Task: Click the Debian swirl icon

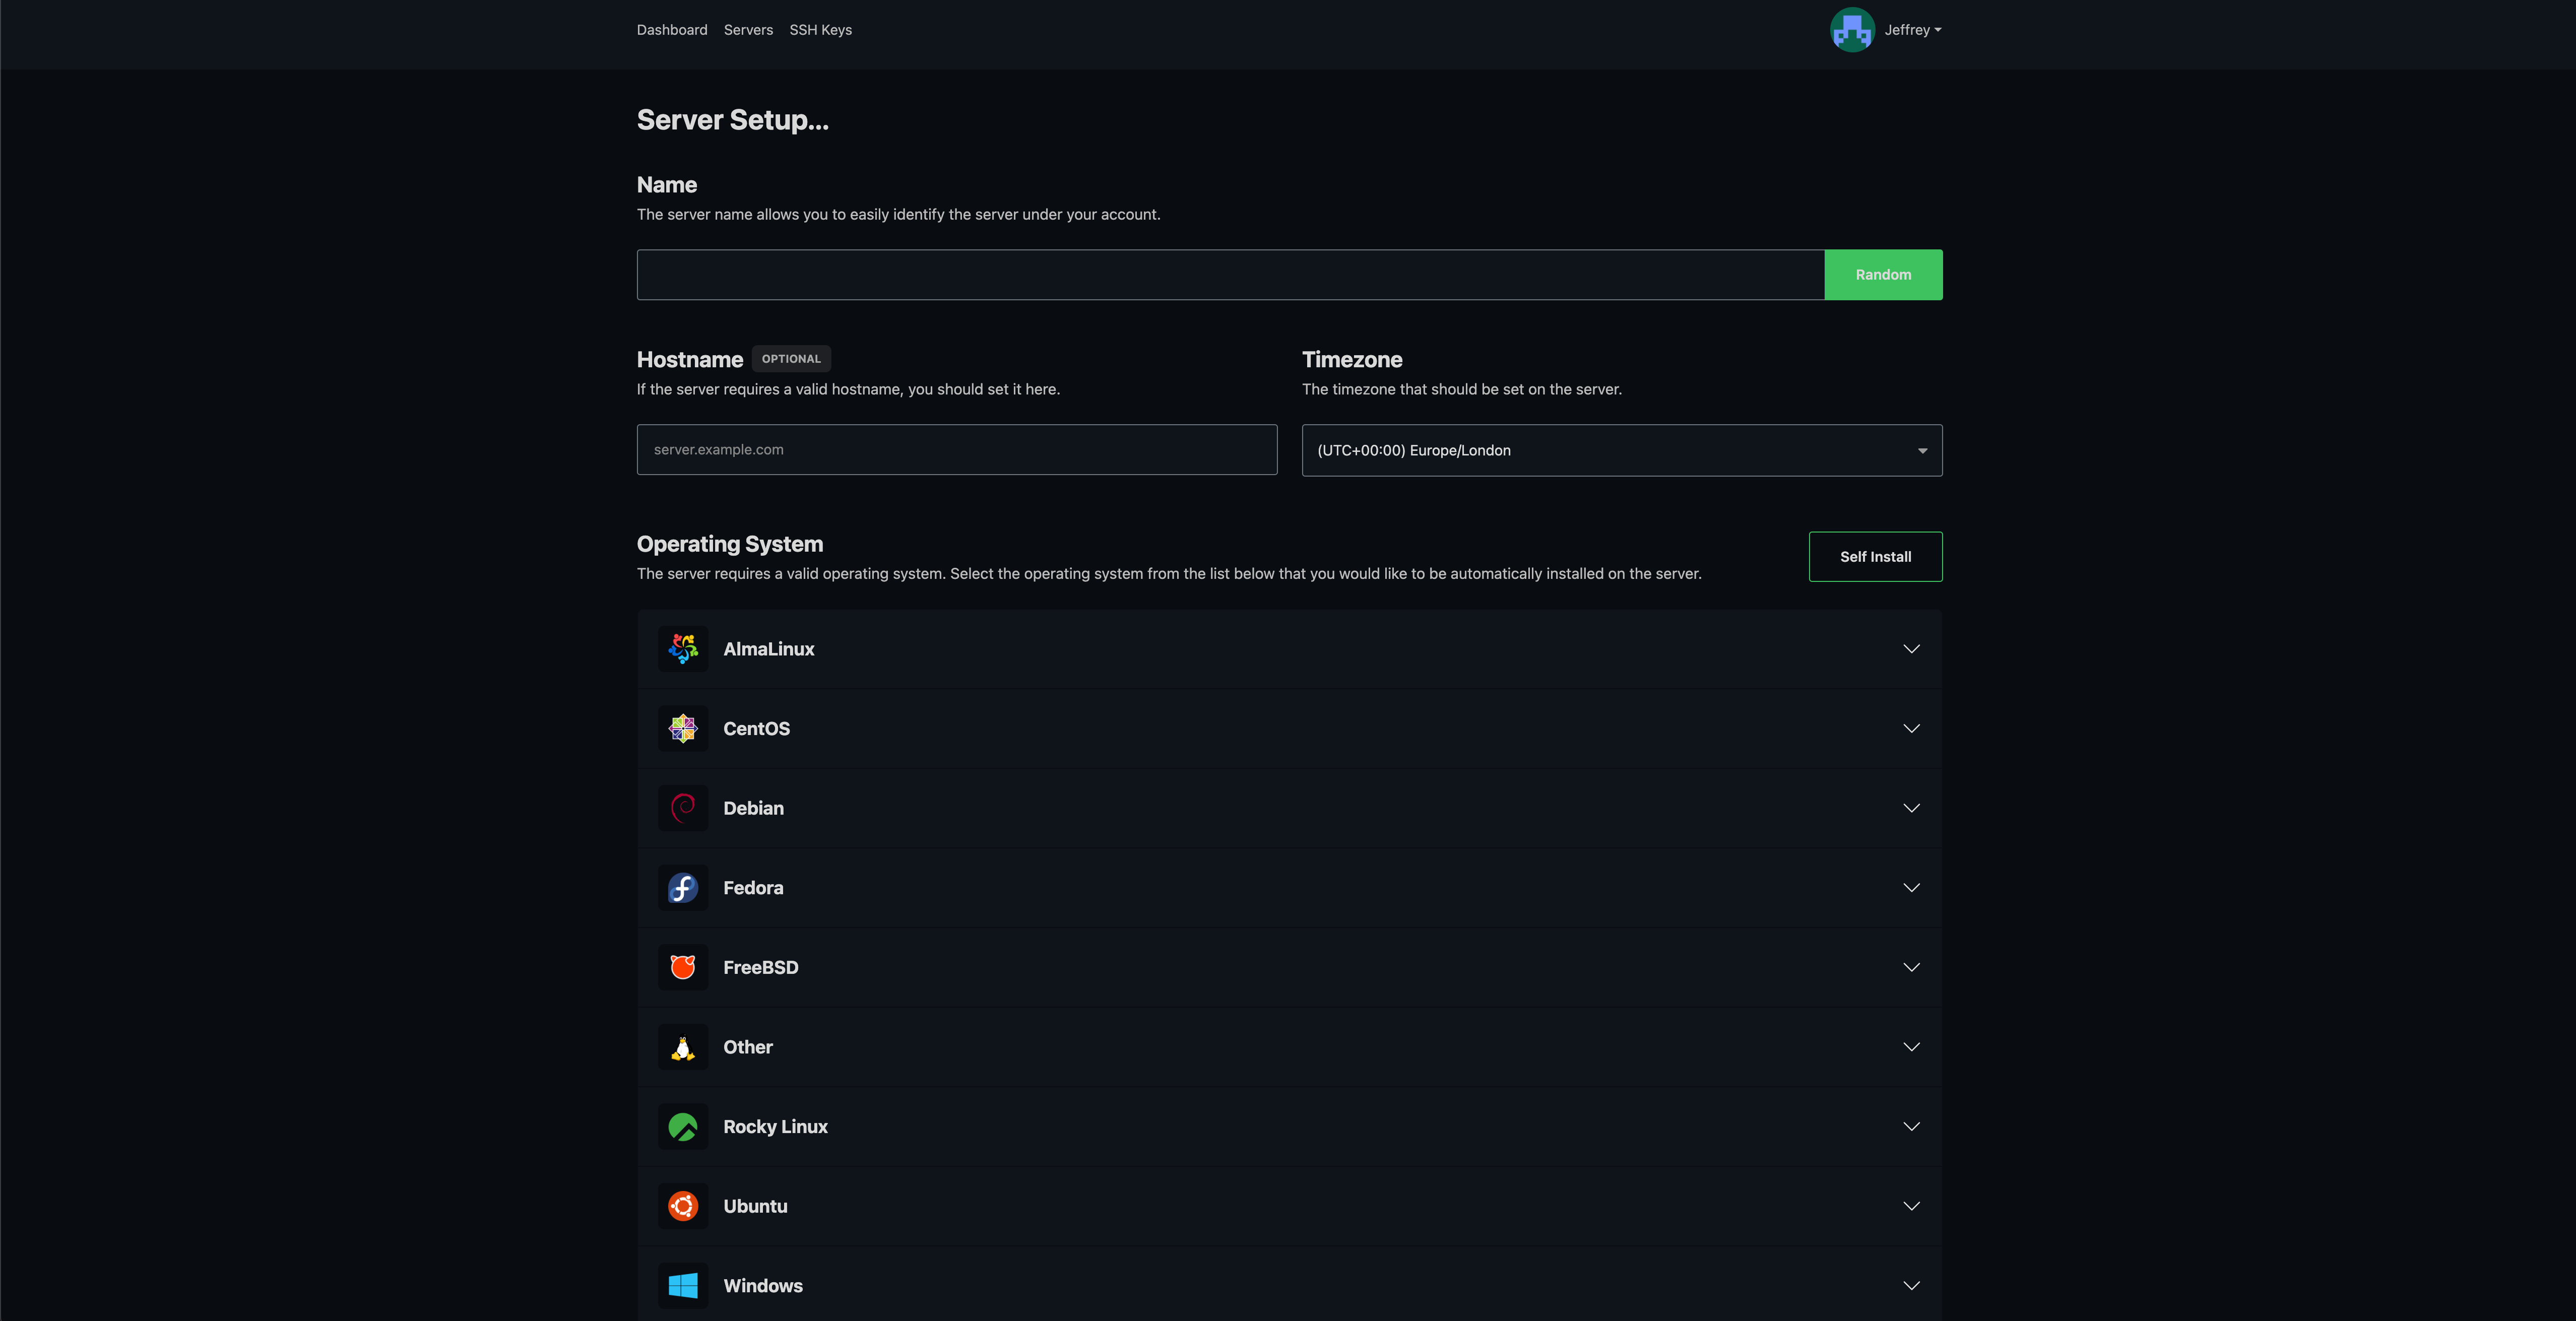Action: point(683,808)
